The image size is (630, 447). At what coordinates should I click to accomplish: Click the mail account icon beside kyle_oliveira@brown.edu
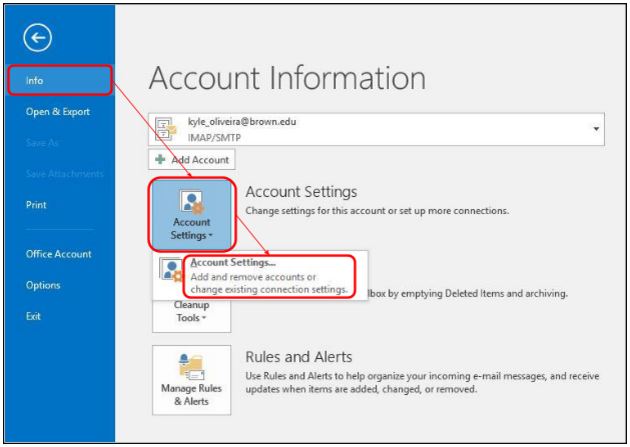coord(166,129)
